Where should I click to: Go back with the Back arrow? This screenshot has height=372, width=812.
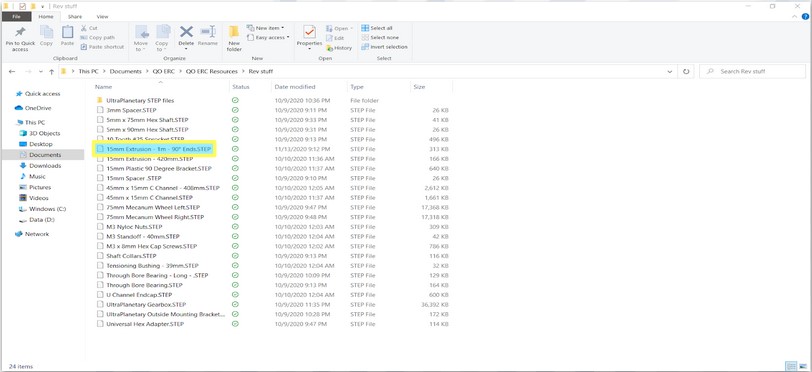12,71
